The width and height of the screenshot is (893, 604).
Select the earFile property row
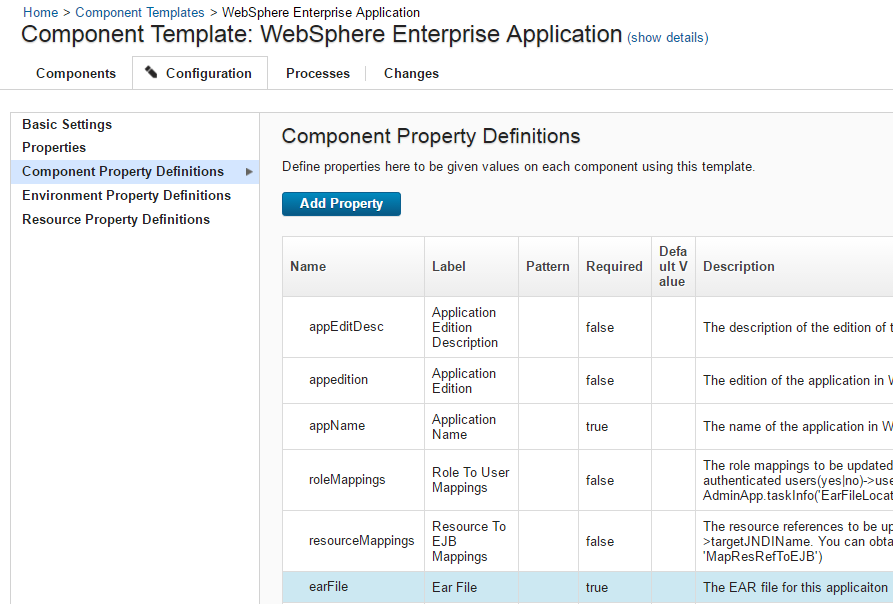pos(329,587)
